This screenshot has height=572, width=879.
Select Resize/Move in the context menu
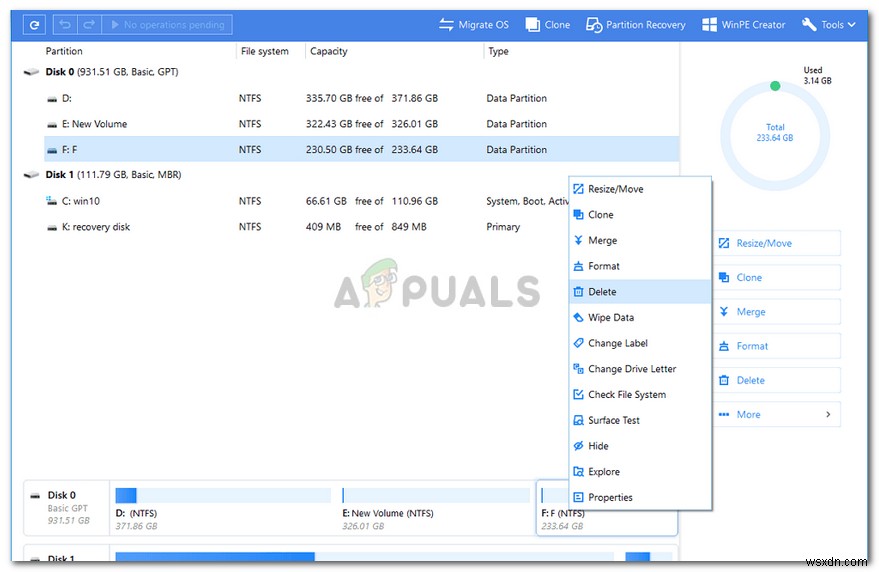640,189
